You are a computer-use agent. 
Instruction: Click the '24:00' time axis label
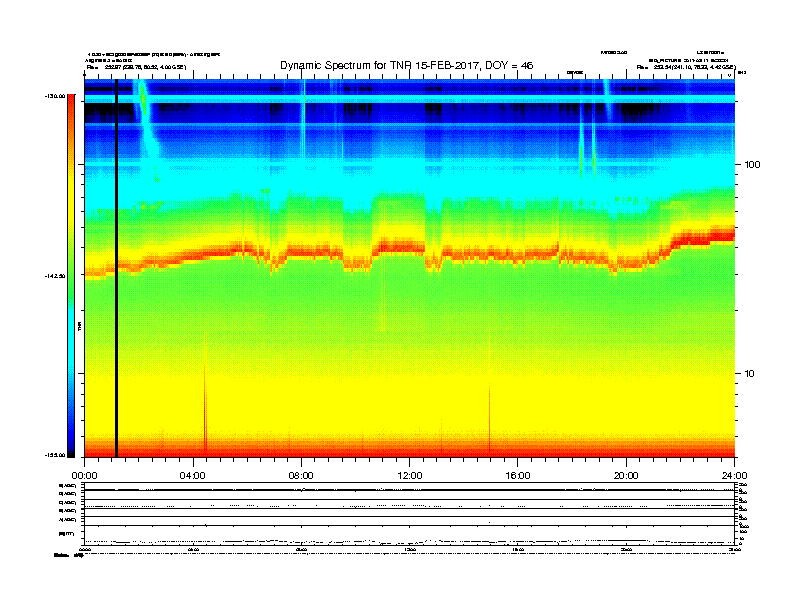click(734, 476)
